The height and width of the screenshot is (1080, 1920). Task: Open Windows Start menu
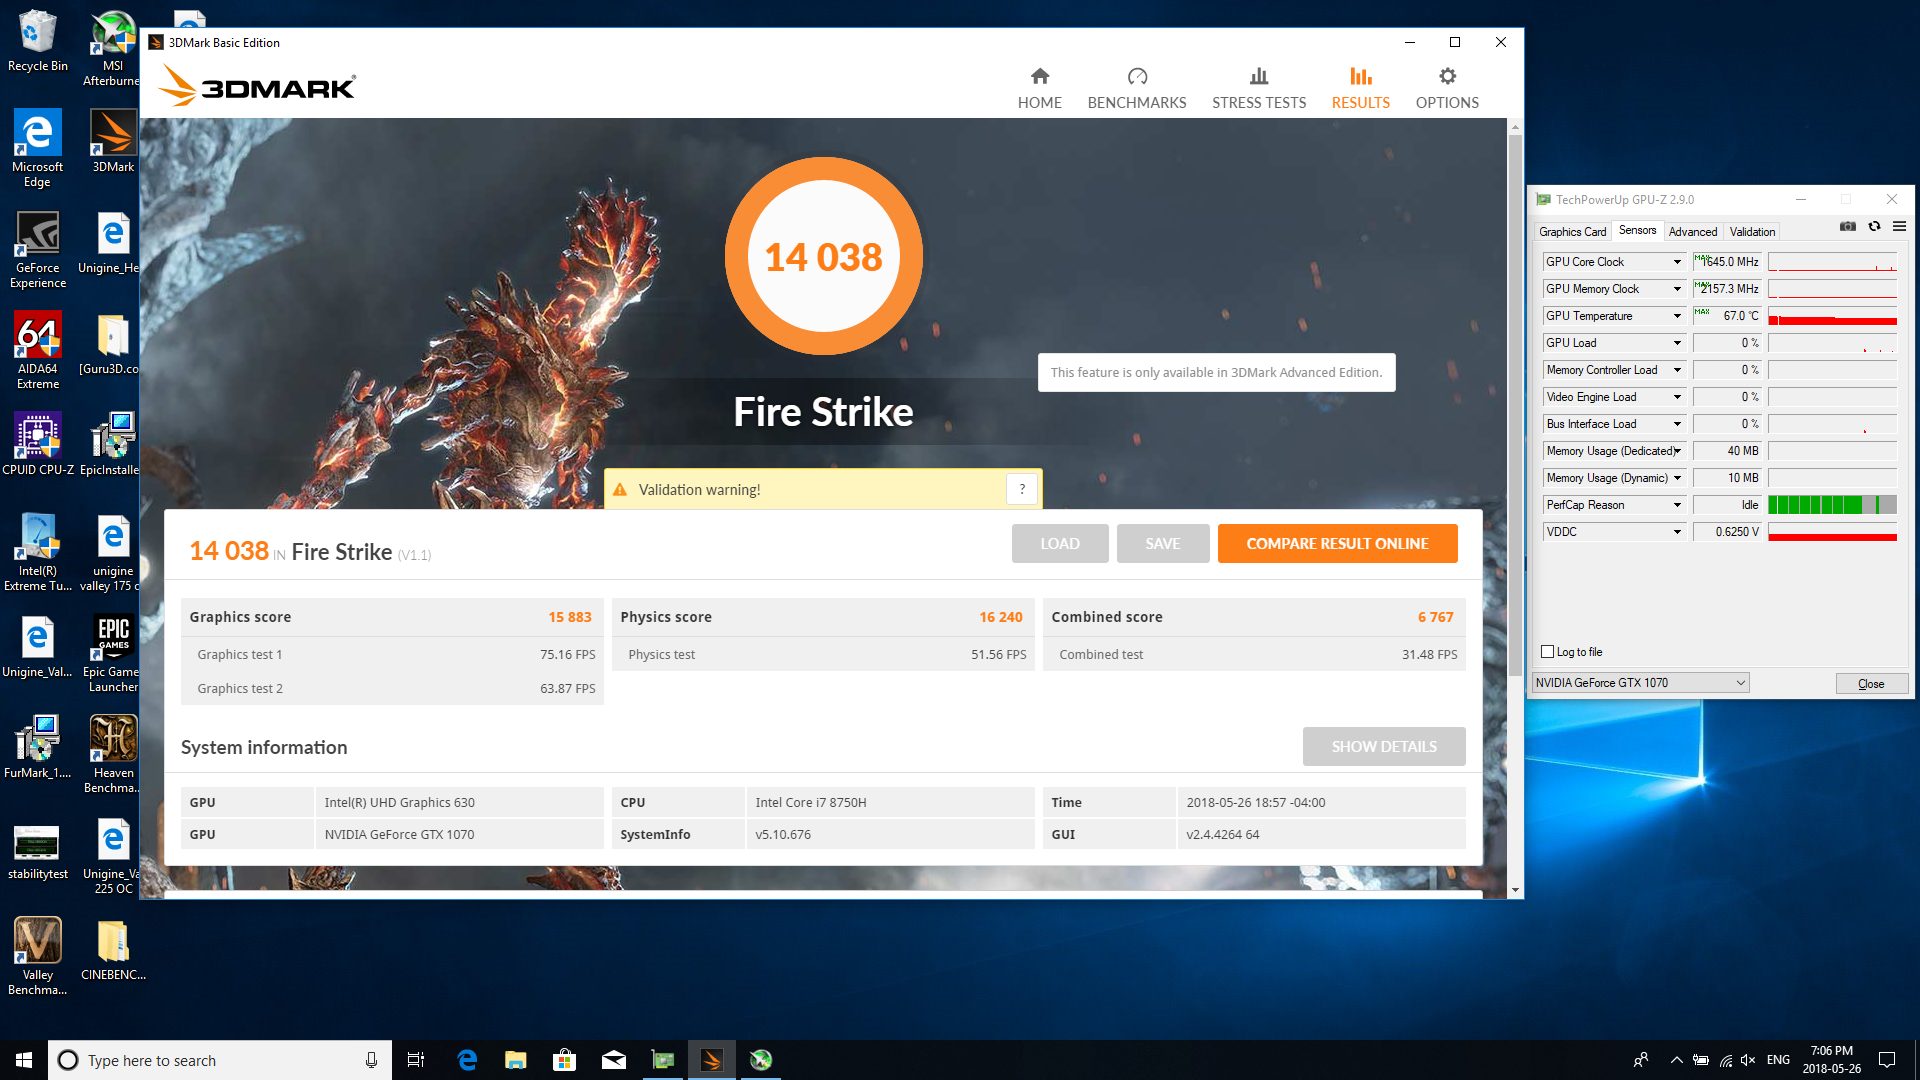click(x=24, y=1060)
